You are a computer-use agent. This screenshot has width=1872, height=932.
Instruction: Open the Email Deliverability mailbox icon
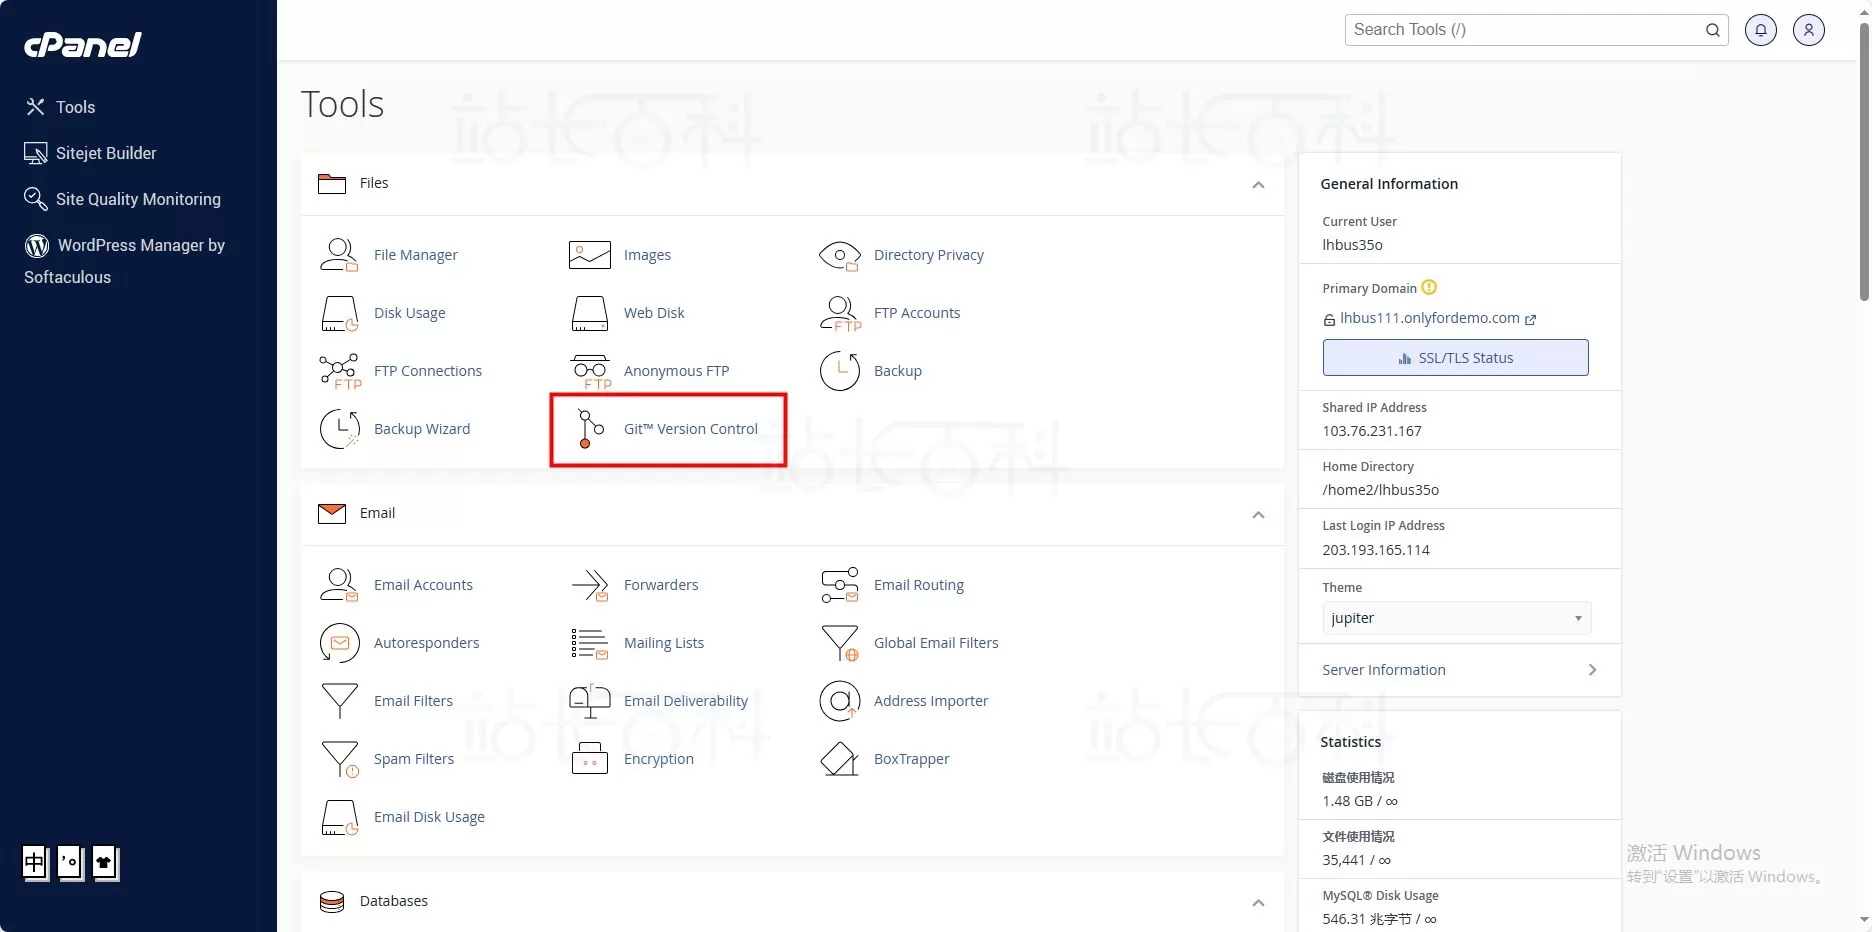(x=589, y=701)
